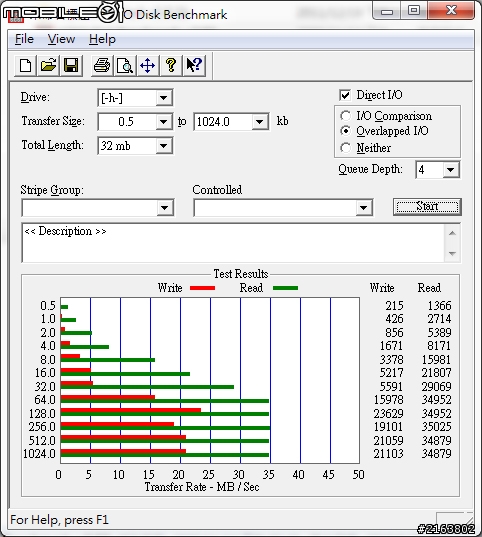Expand the Drive dropdown list

[164, 98]
